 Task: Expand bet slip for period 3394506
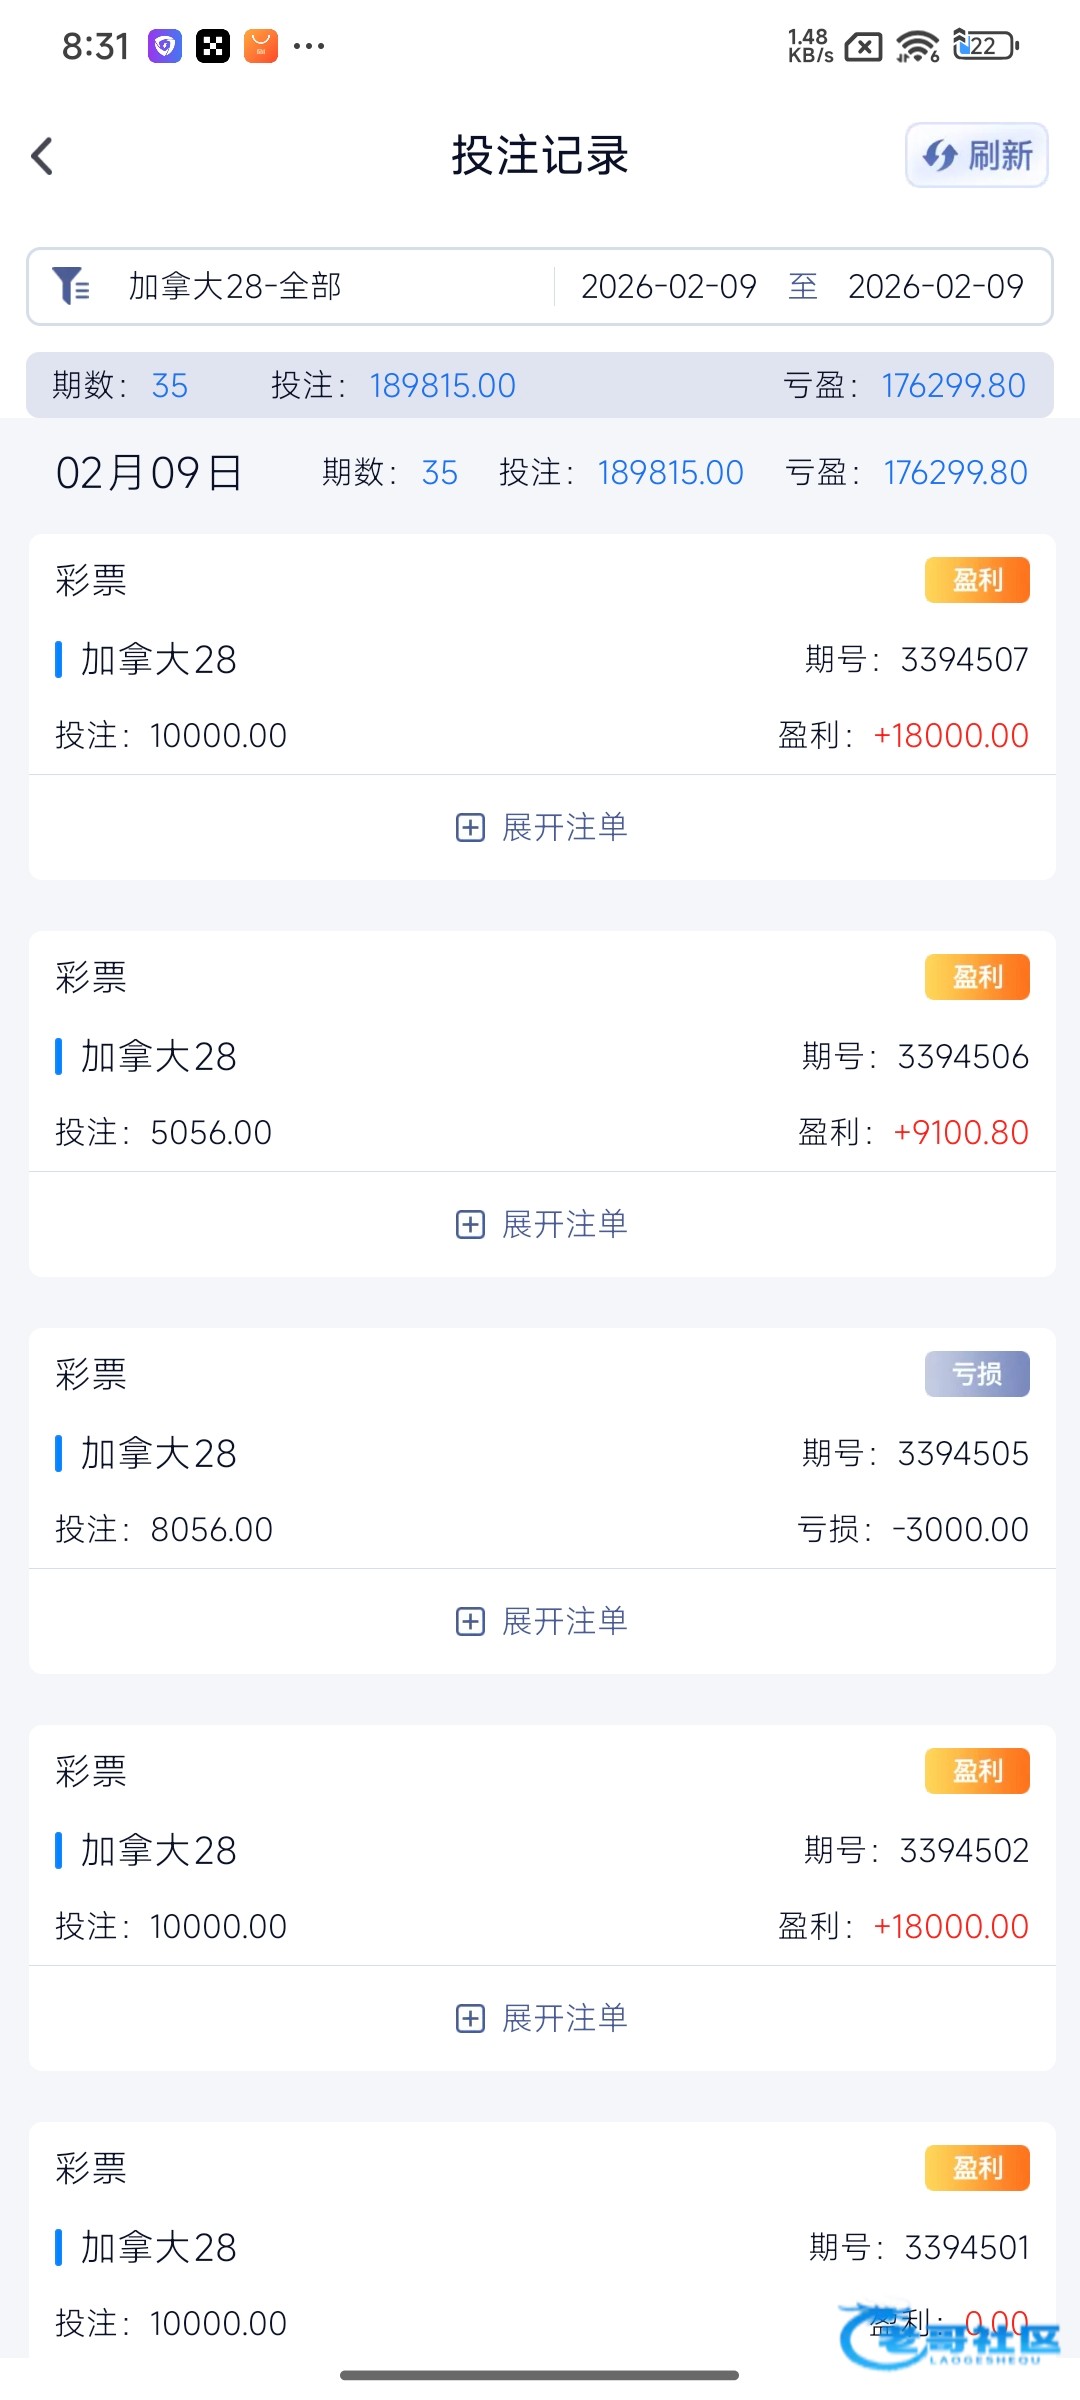point(542,1224)
